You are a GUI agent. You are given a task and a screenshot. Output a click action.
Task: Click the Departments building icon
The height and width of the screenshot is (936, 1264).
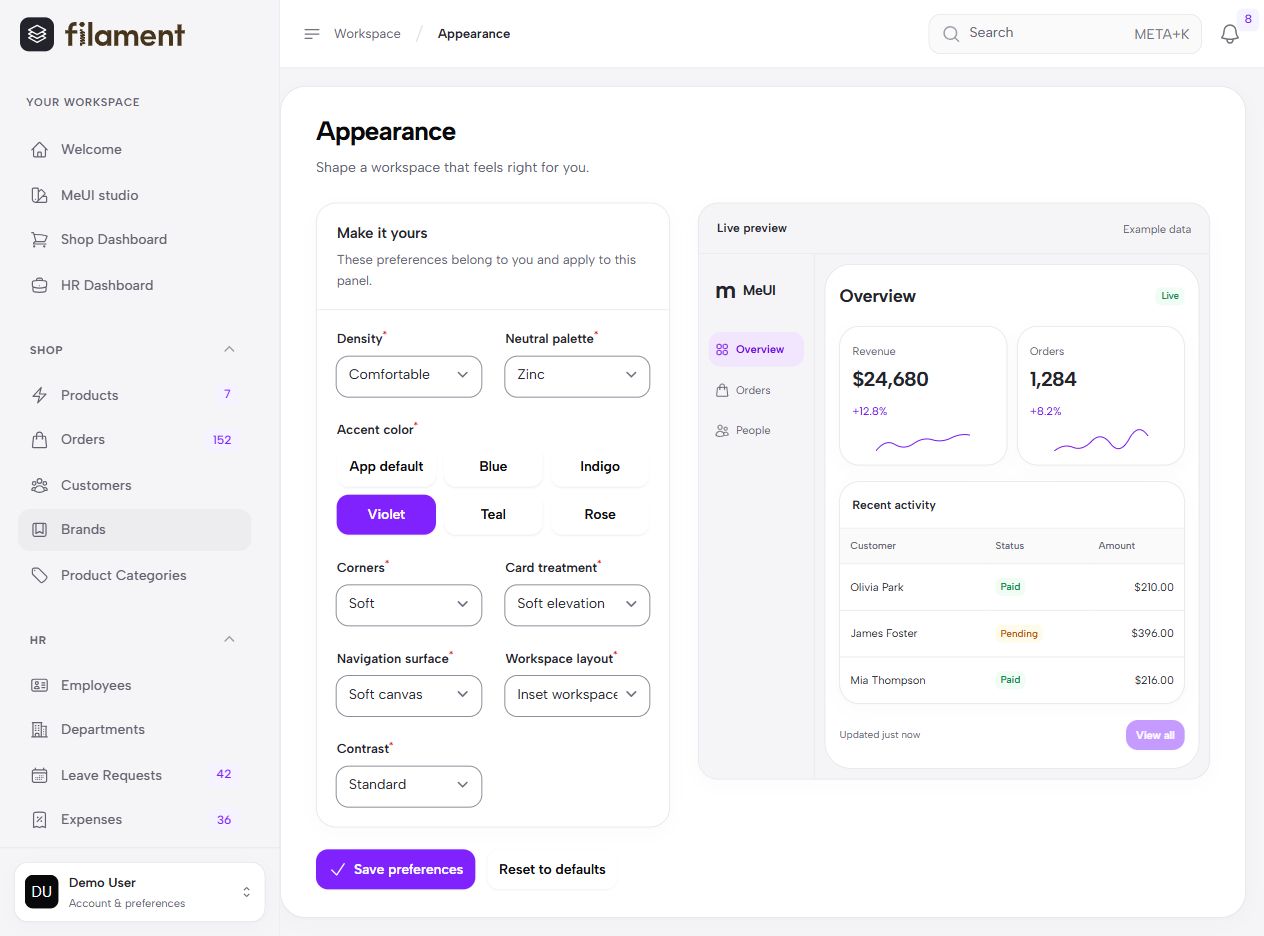40,730
